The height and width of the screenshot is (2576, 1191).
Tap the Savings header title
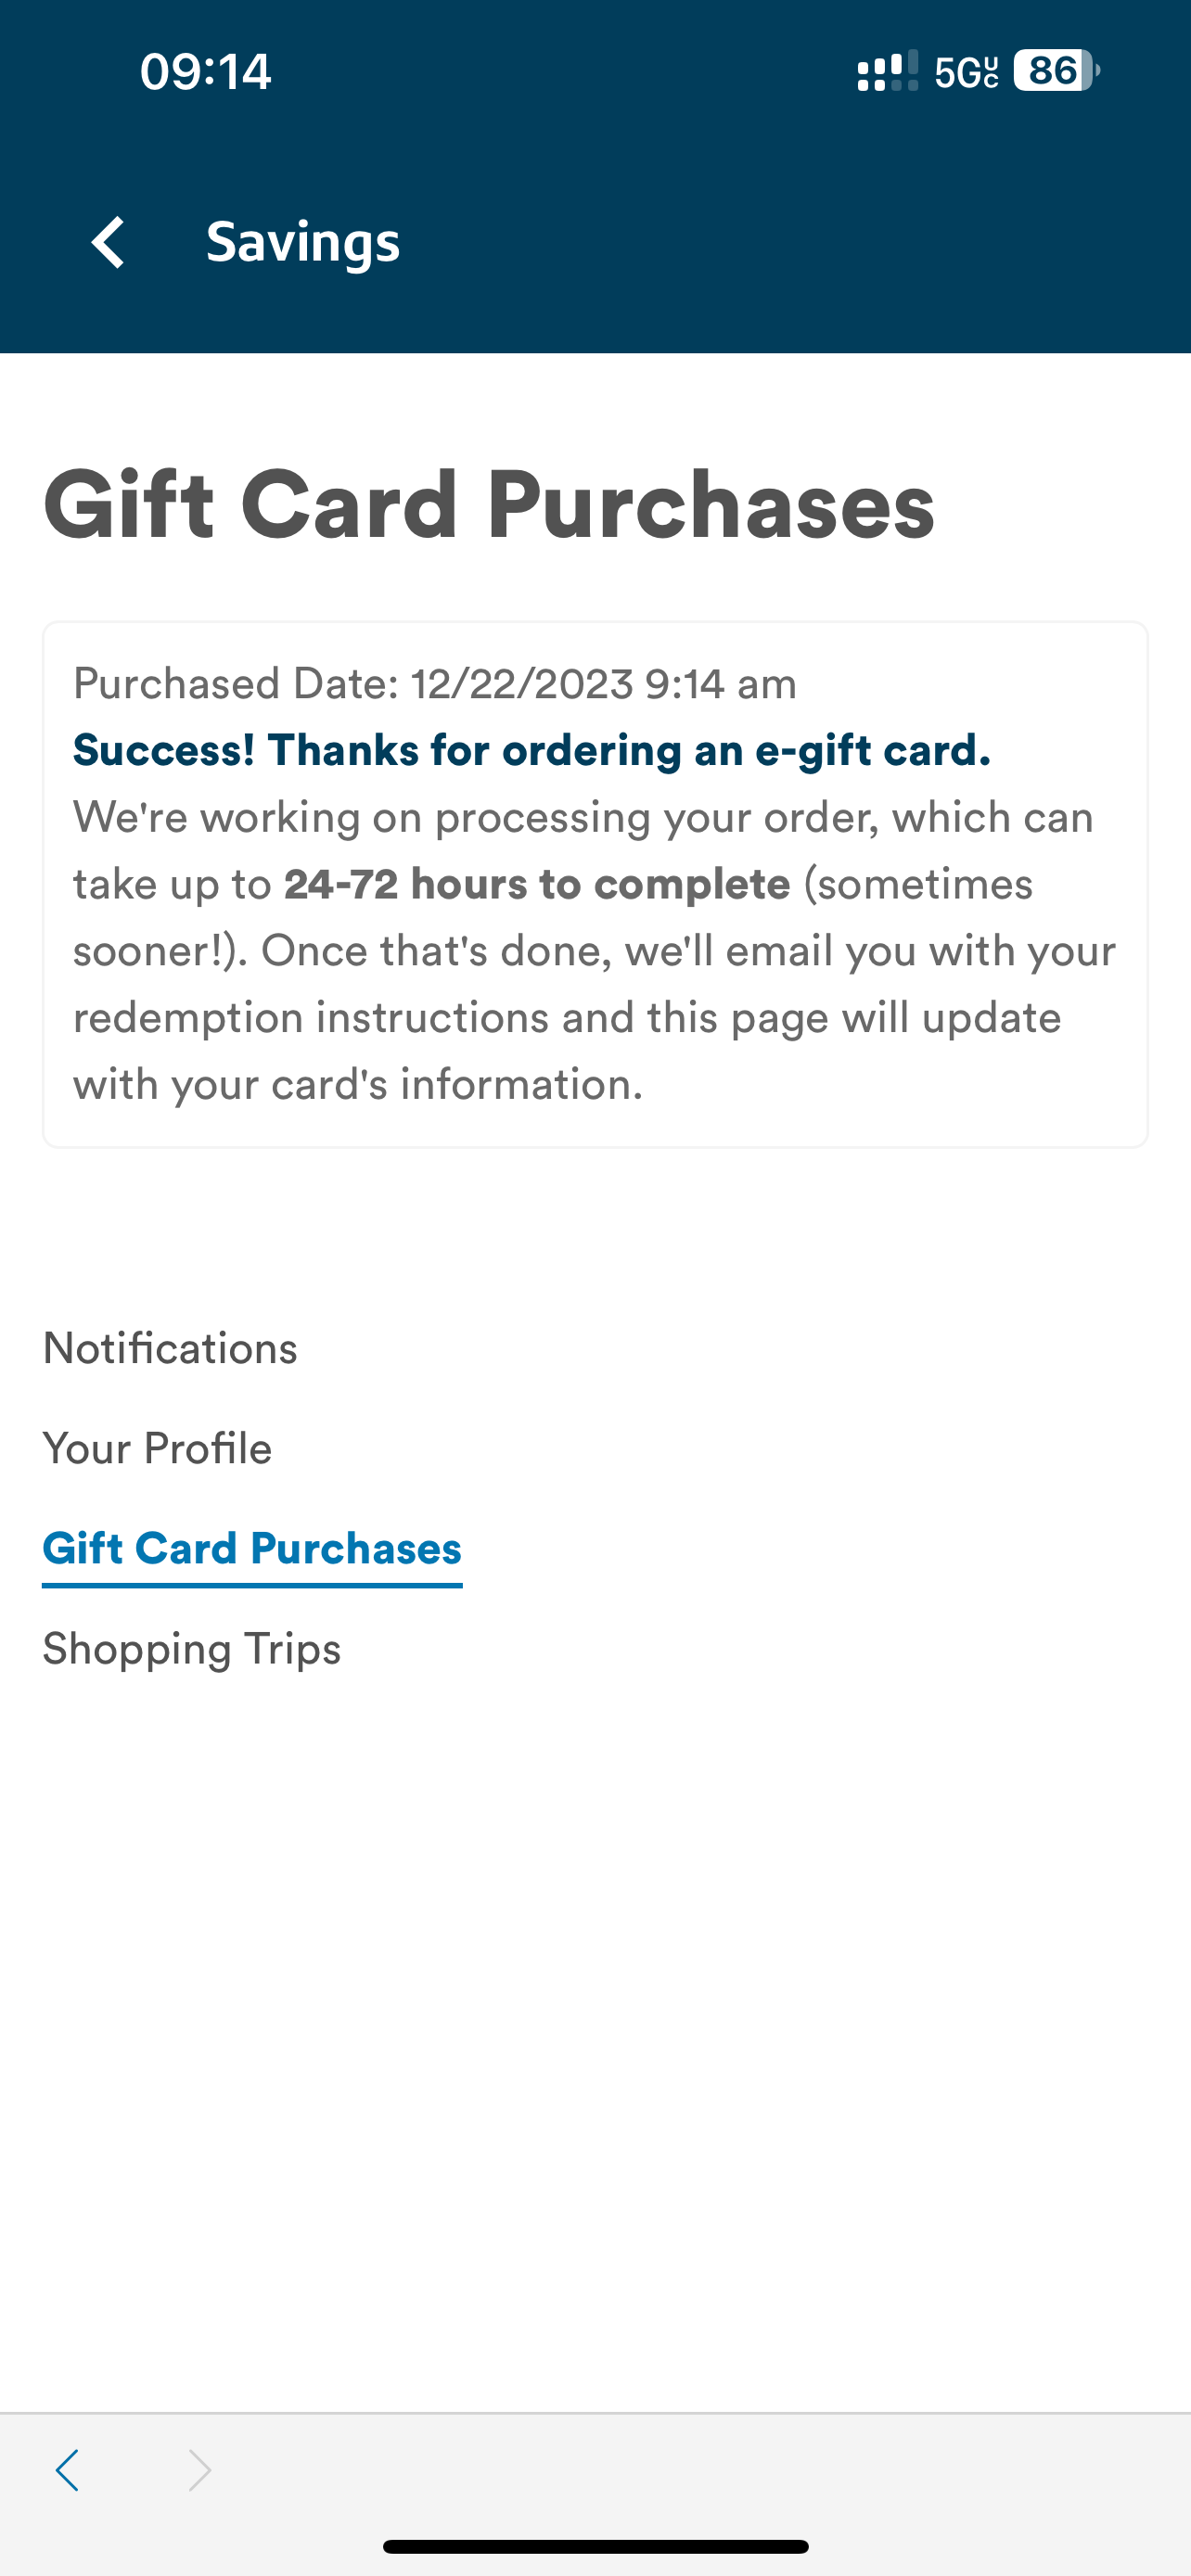(x=303, y=242)
